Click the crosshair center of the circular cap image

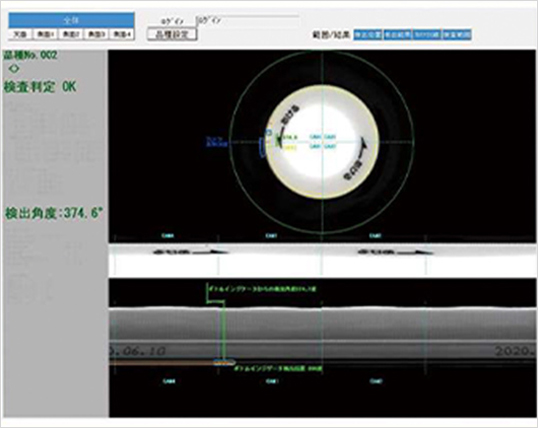point(322,141)
